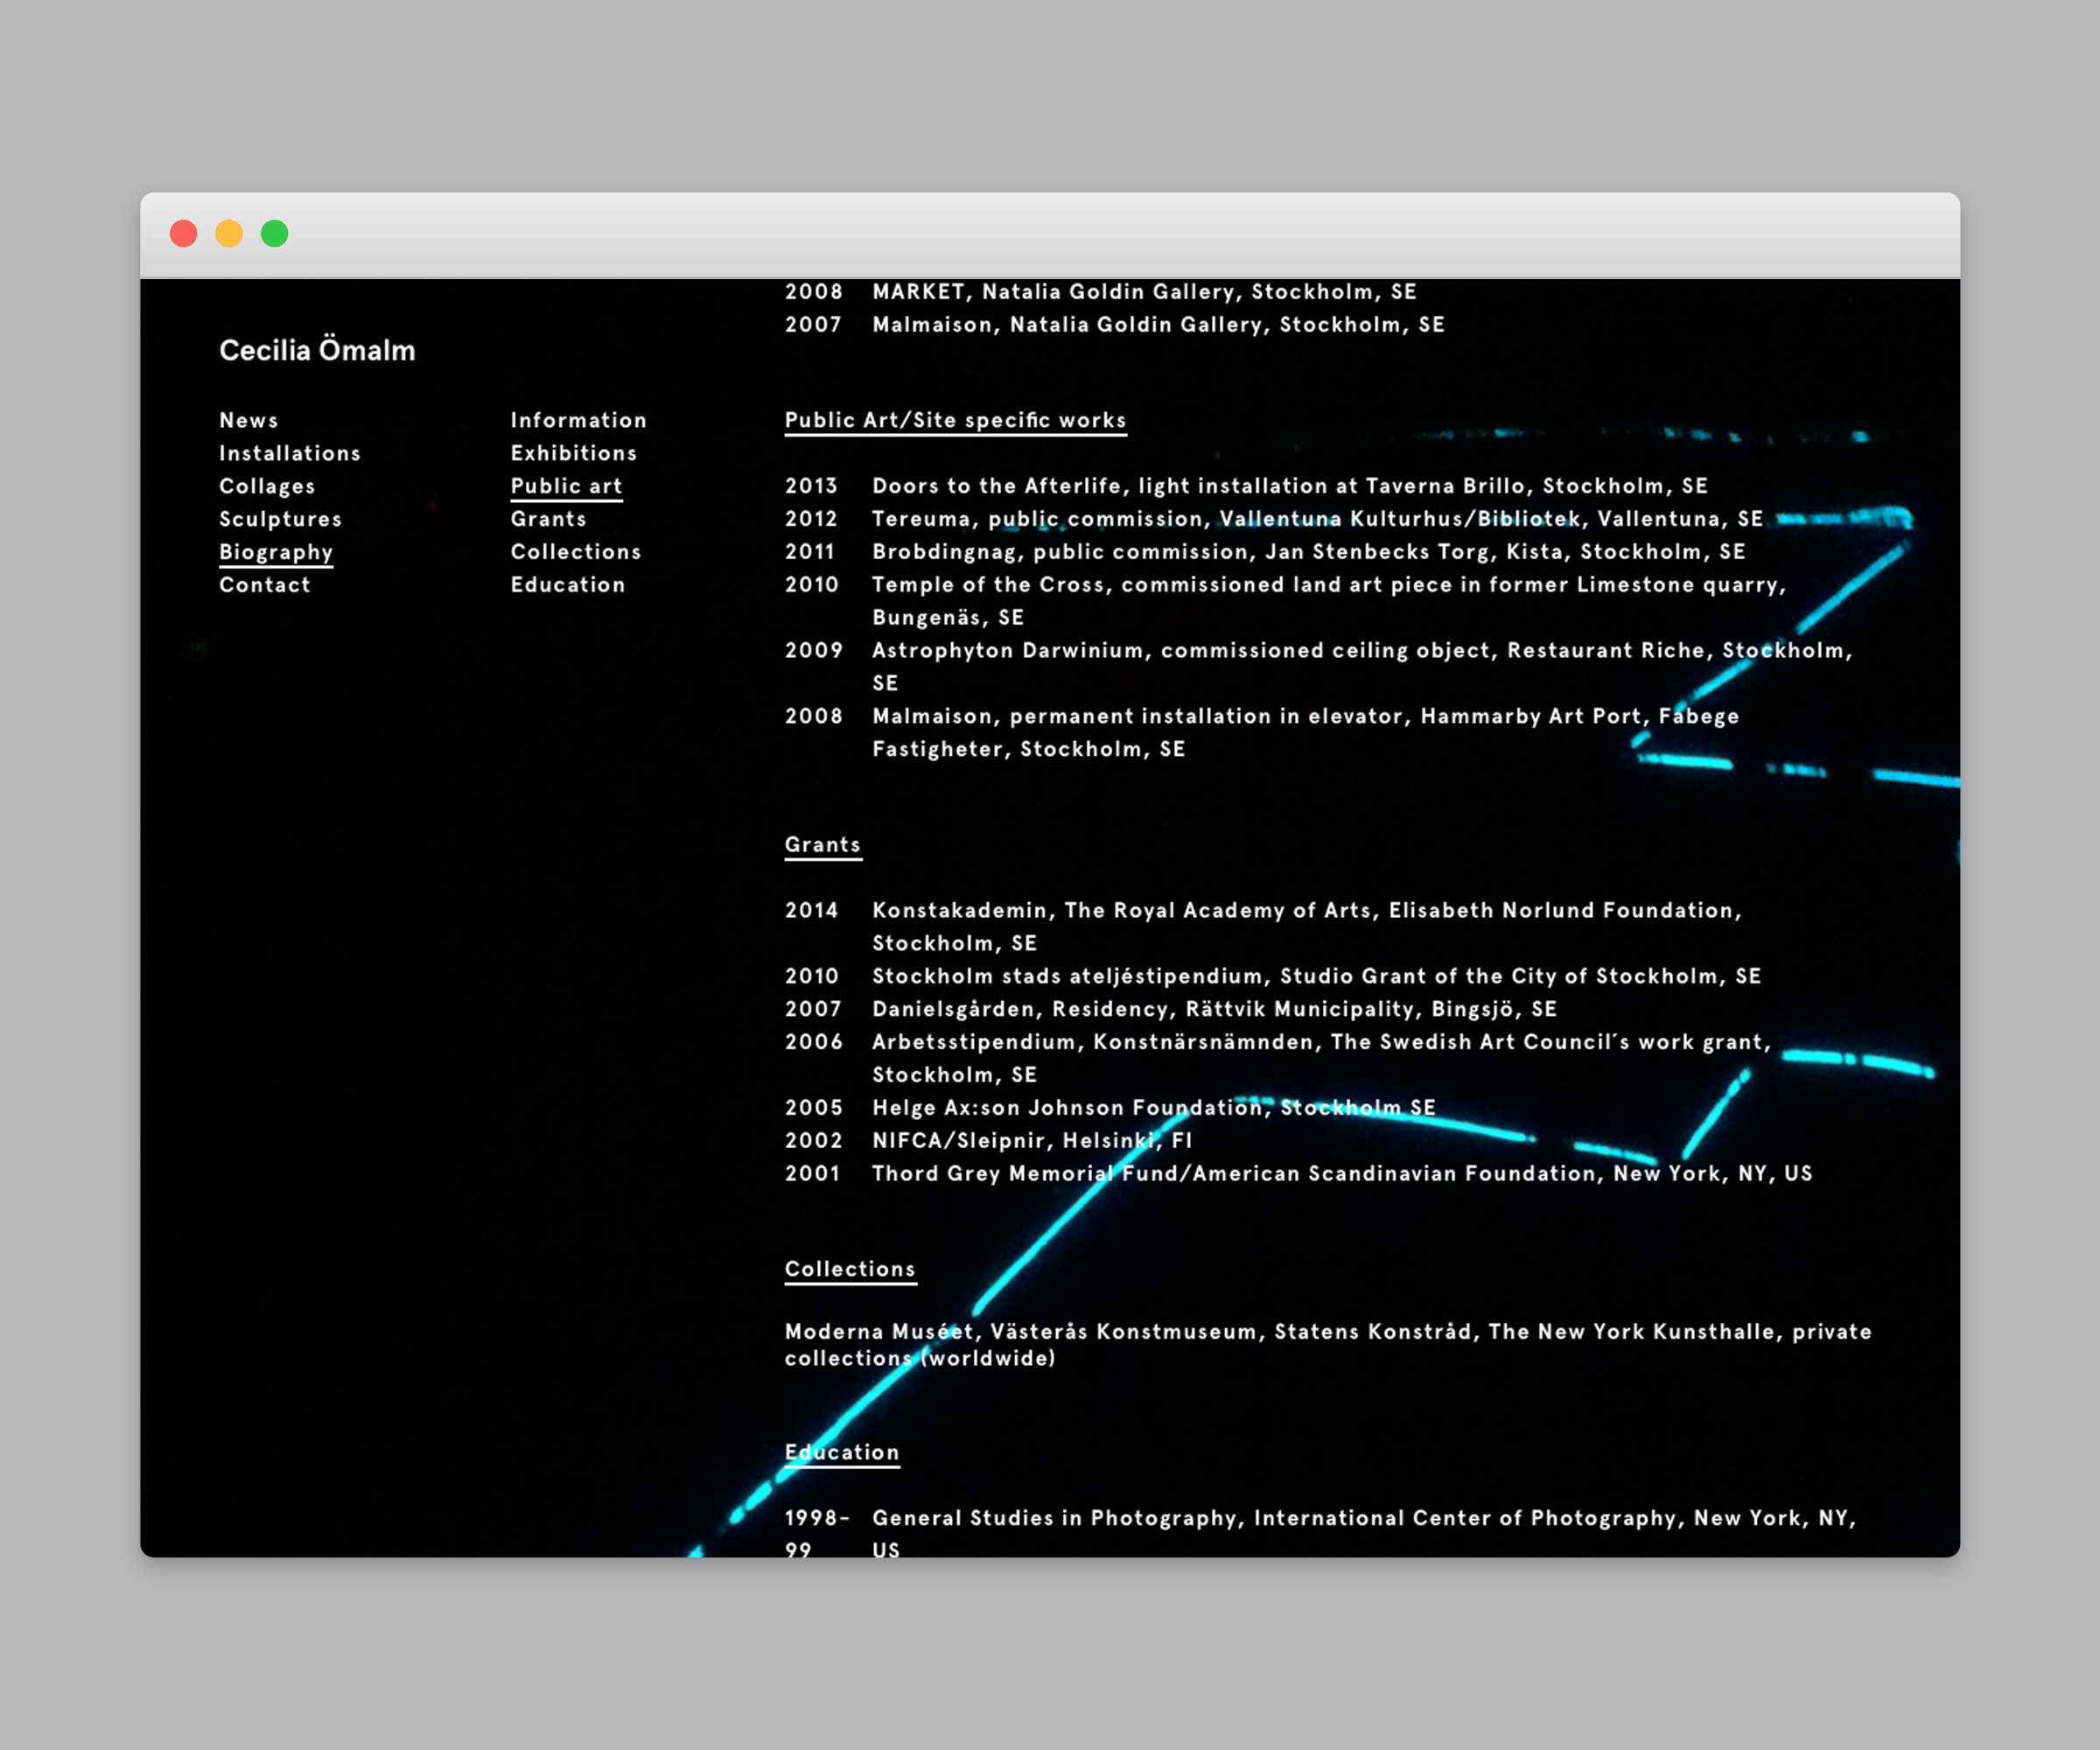Select the 2014 Konstakademin grant entry

point(1264,927)
